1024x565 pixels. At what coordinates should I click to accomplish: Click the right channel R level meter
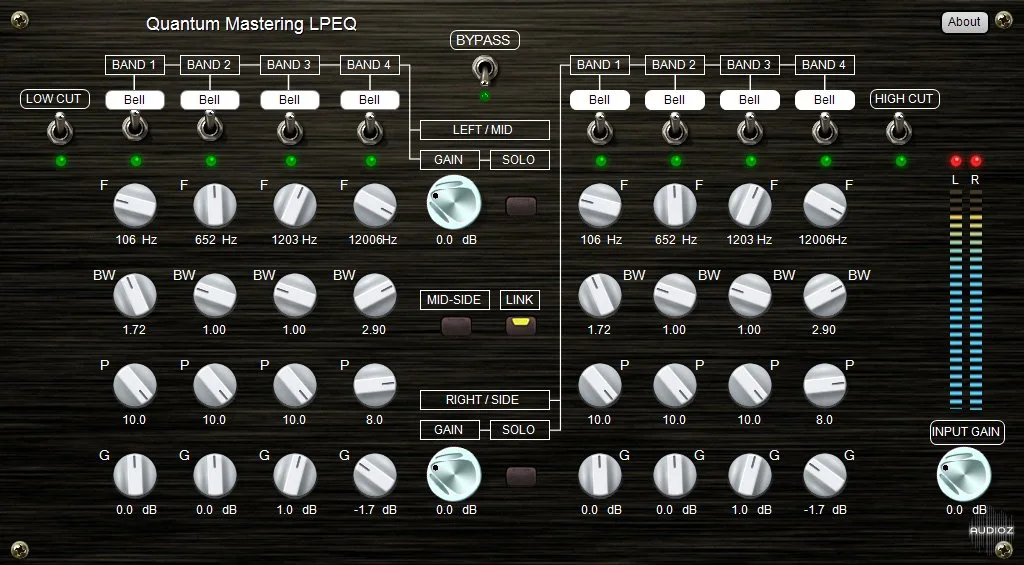click(x=976, y=299)
